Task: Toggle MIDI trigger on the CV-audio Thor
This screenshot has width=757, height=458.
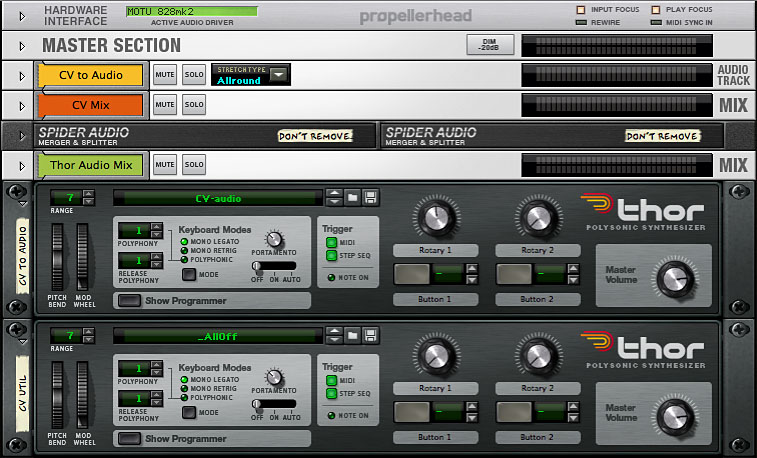Action: click(x=332, y=242)
